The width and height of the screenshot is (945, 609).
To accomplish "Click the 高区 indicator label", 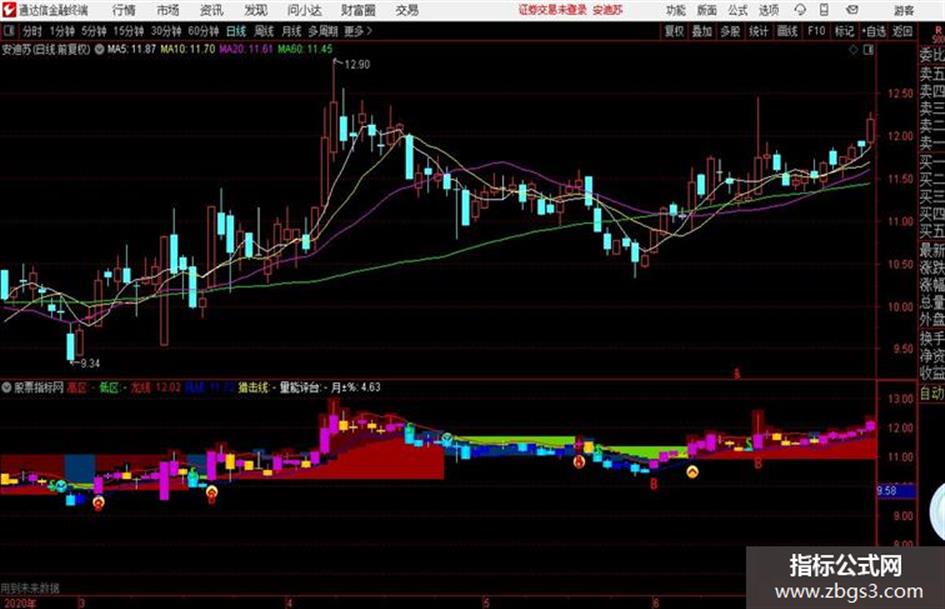I will point(77,388).
